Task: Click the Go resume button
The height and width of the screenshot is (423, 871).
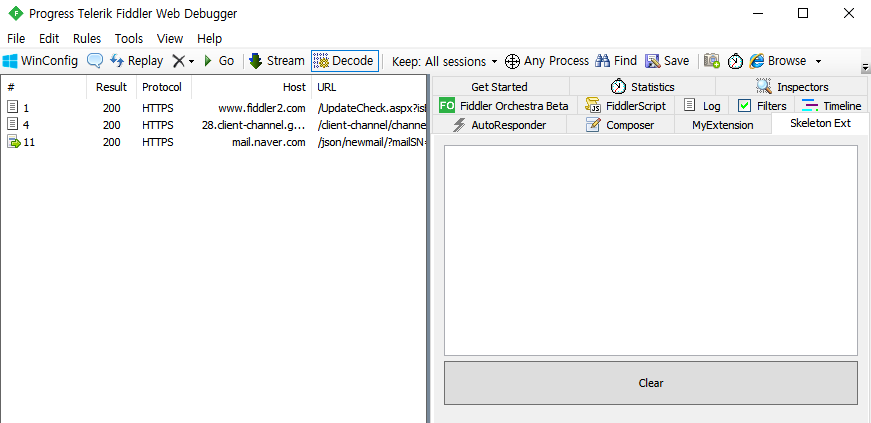Action: click(219, 61)
